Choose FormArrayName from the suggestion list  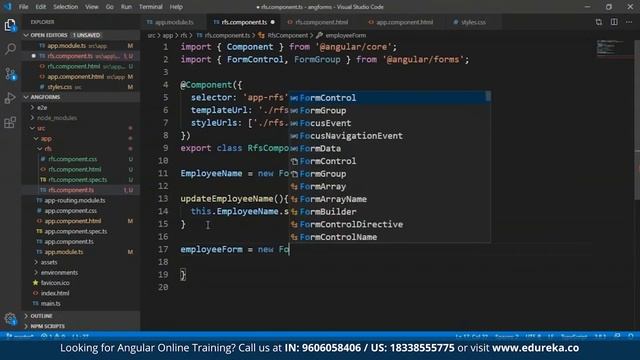[390, 199]
